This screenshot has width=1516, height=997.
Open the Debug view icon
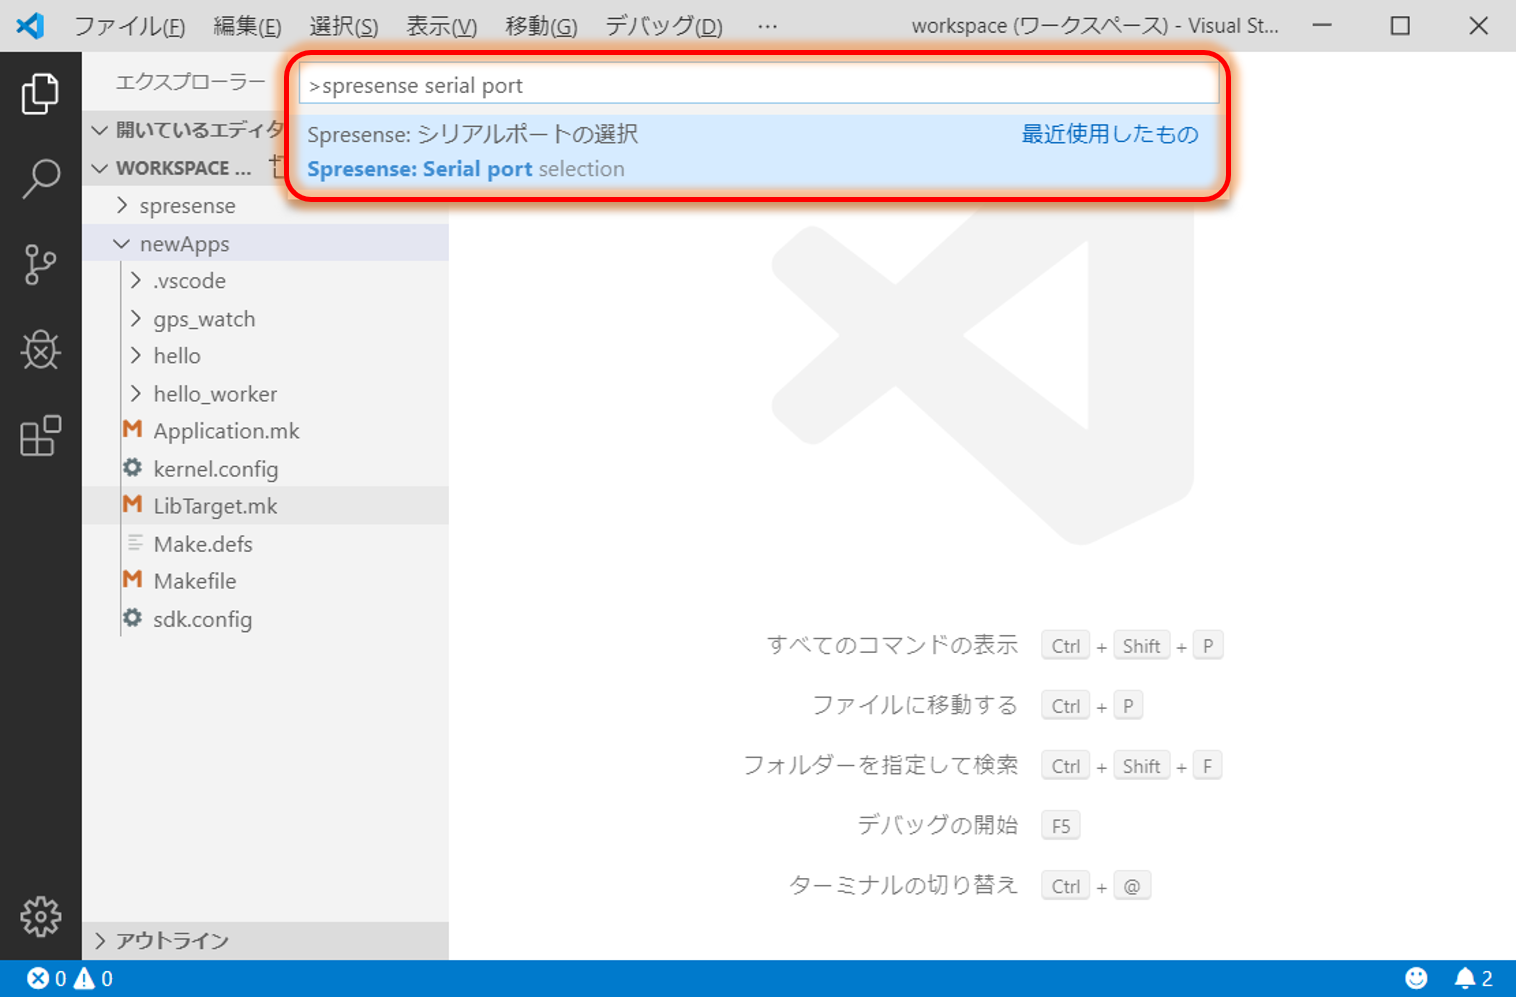pyautogui.click(x=40, y=350)
